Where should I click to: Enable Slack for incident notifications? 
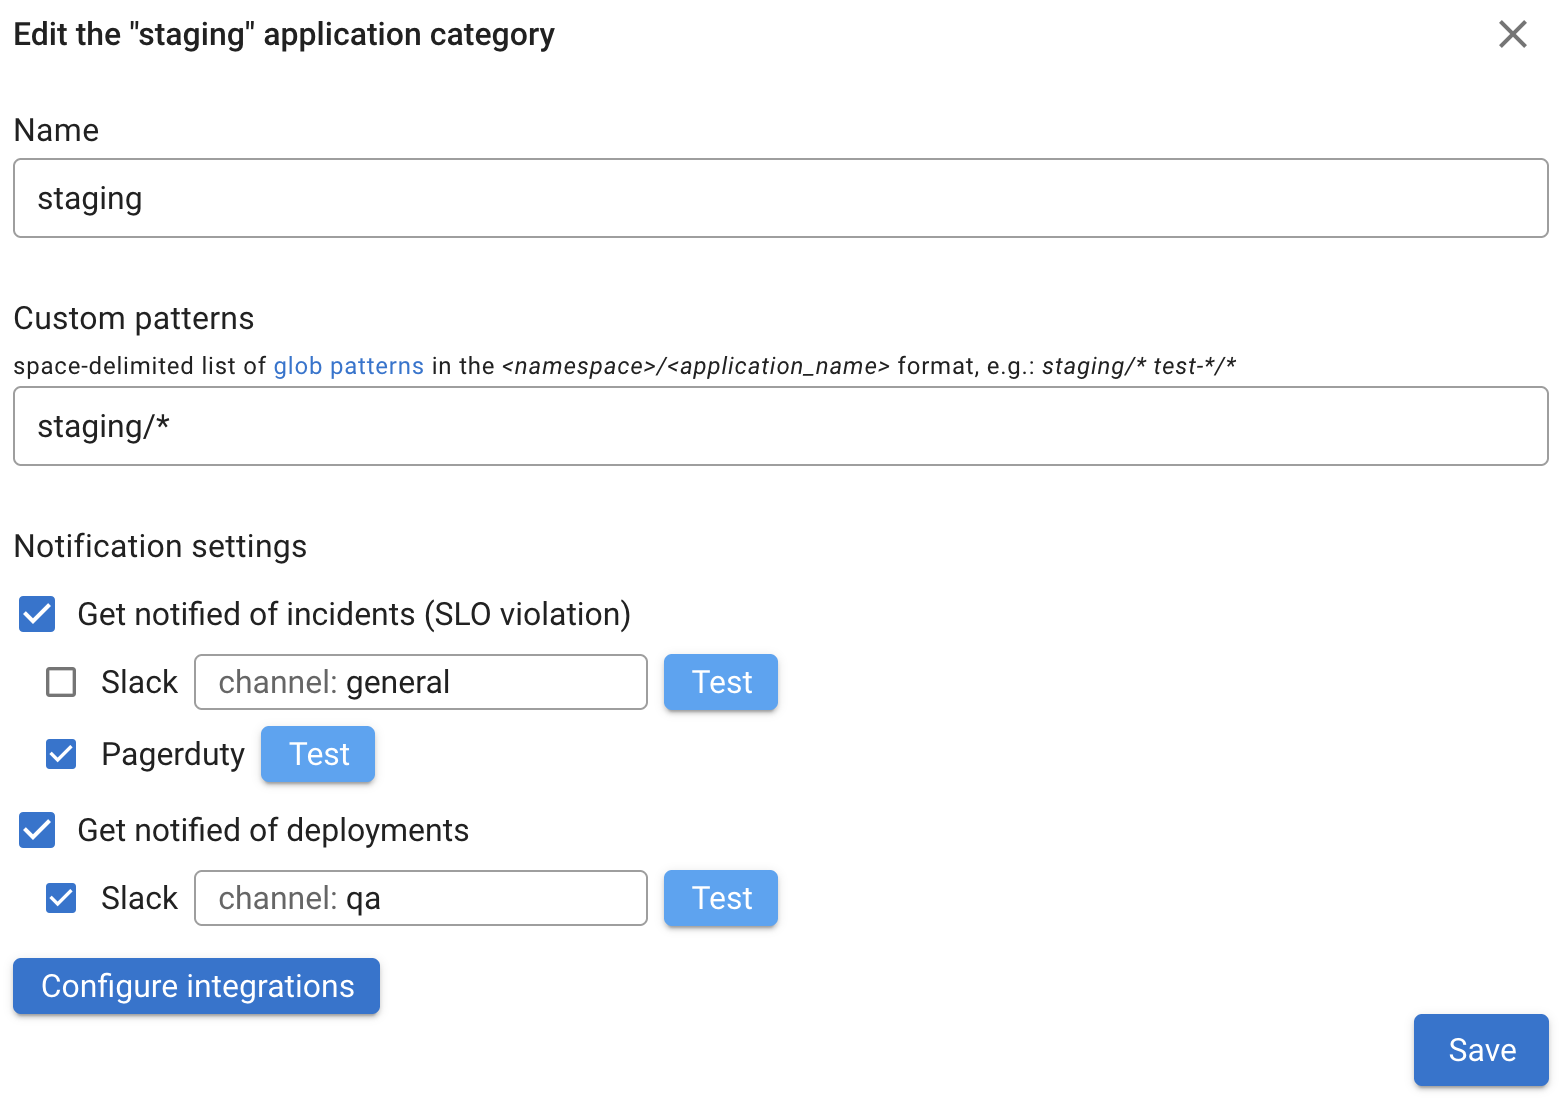pyautogui.click(x=61, y=682)
